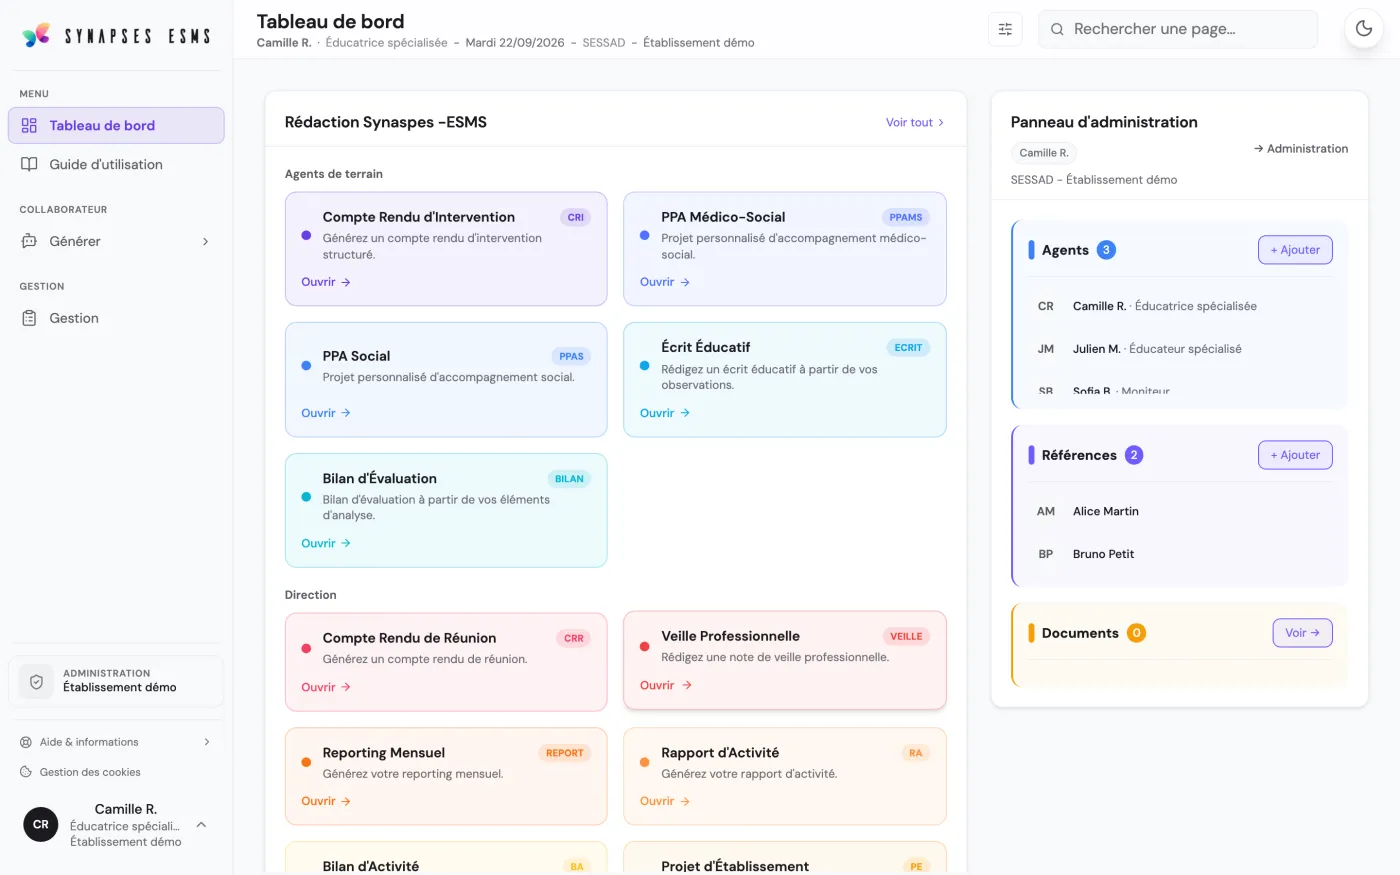
Task: Select reference Bruno Petit
Action: (1180, 554)
